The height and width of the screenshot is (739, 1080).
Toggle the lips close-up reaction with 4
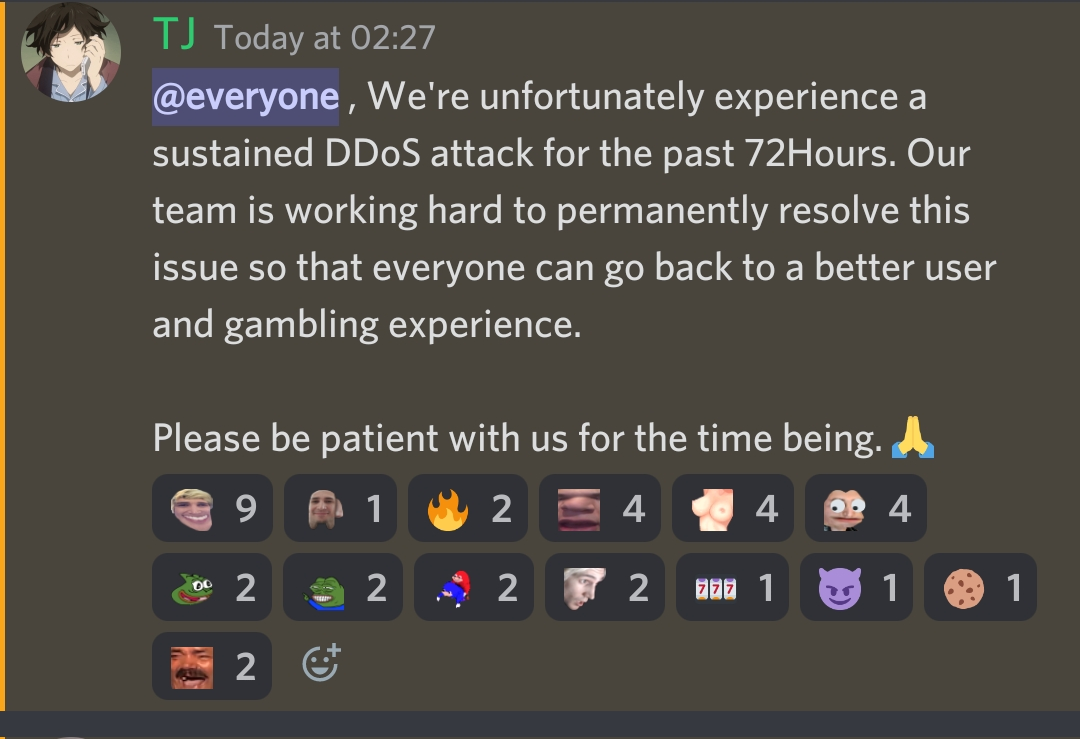600,508
